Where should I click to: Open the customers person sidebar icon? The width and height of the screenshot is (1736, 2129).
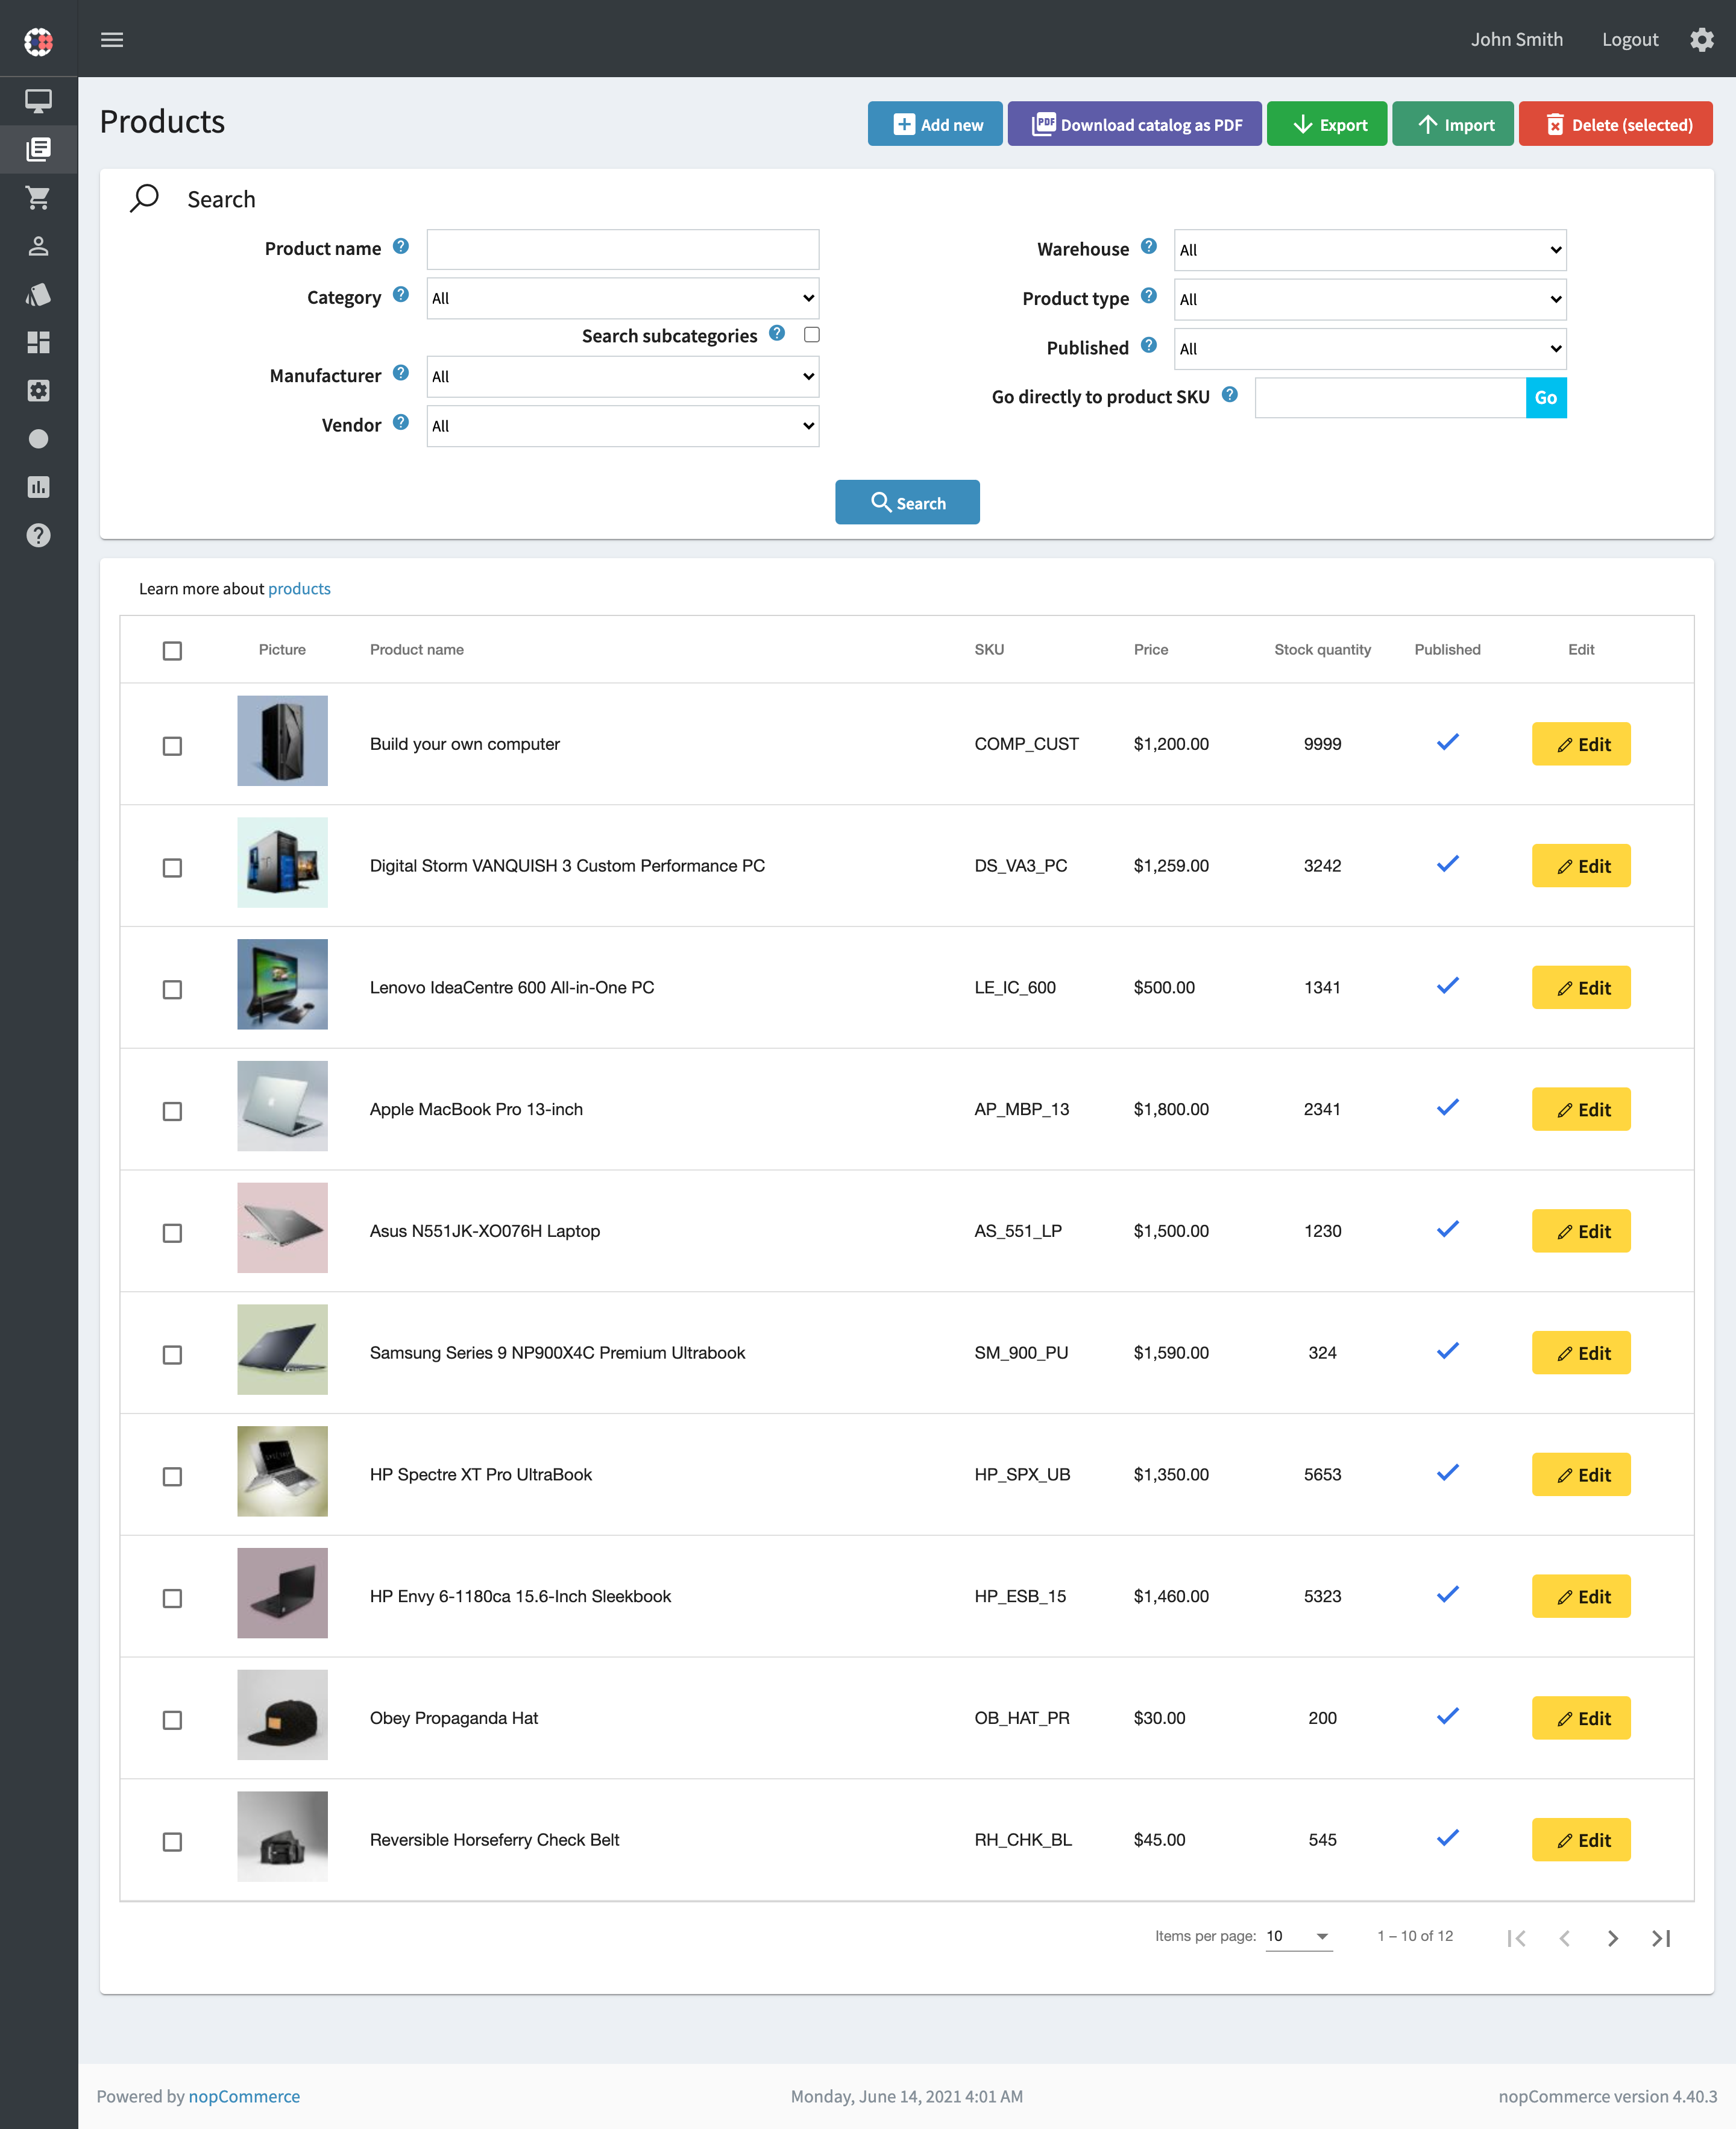pos(38,246)
